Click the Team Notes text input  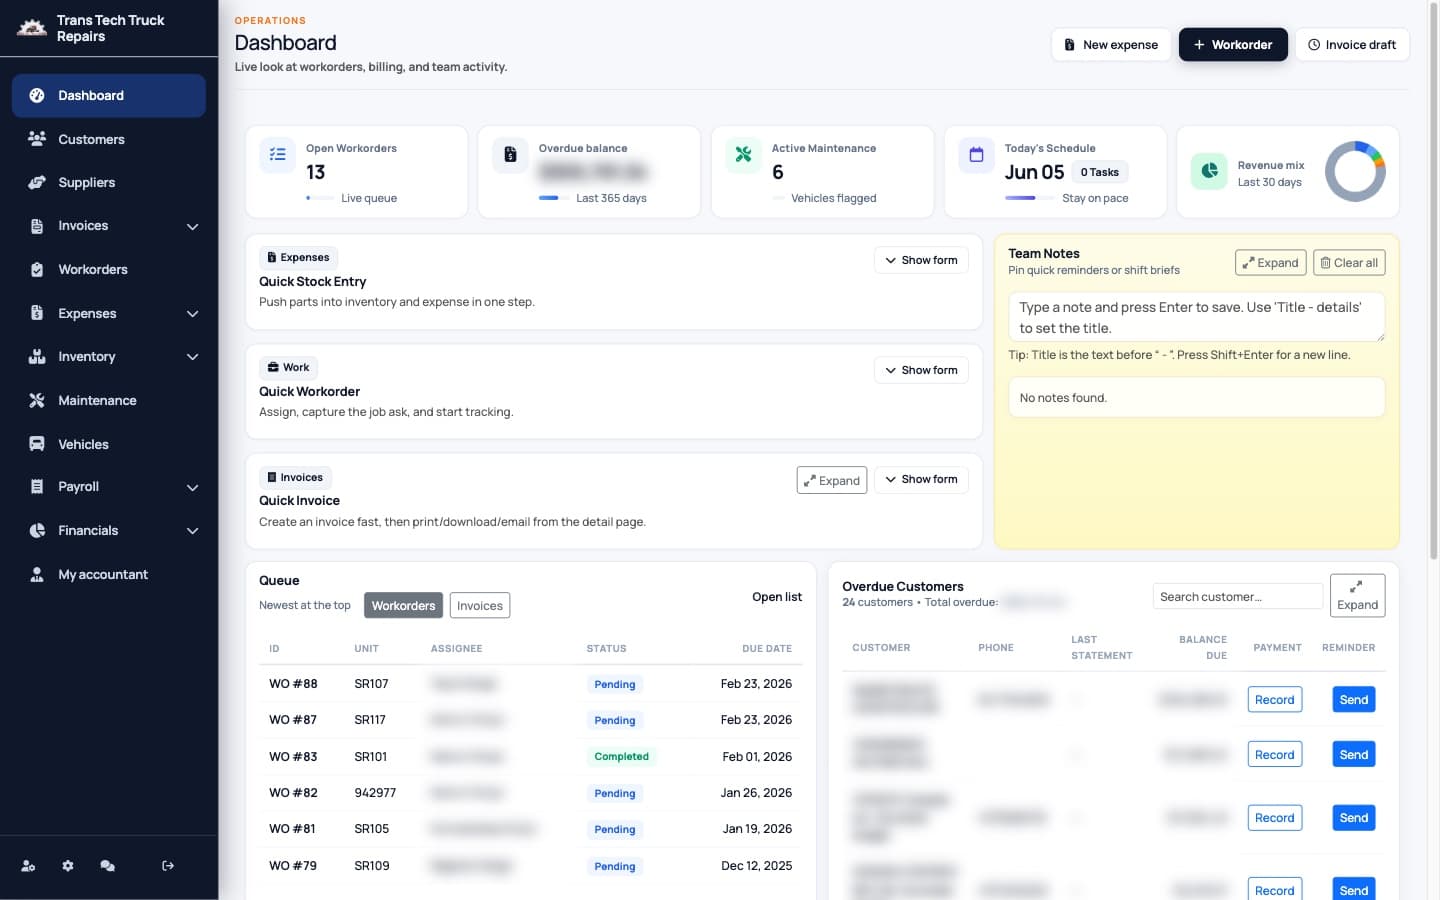(1197, 317)
